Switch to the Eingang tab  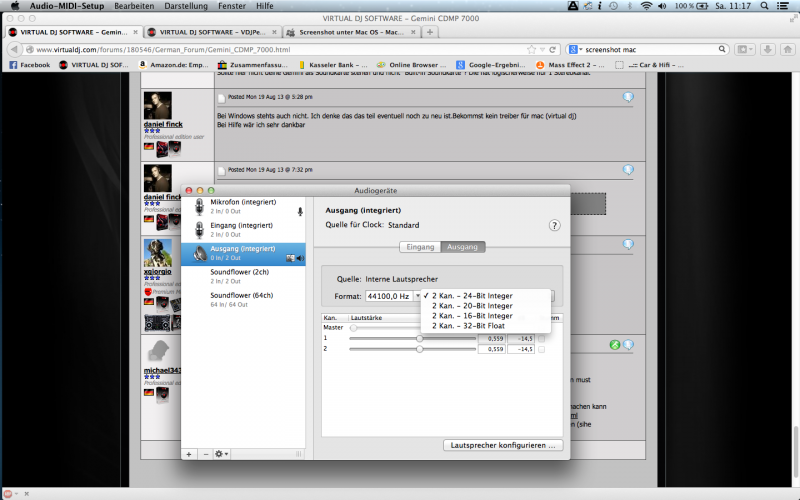point(419,247)
